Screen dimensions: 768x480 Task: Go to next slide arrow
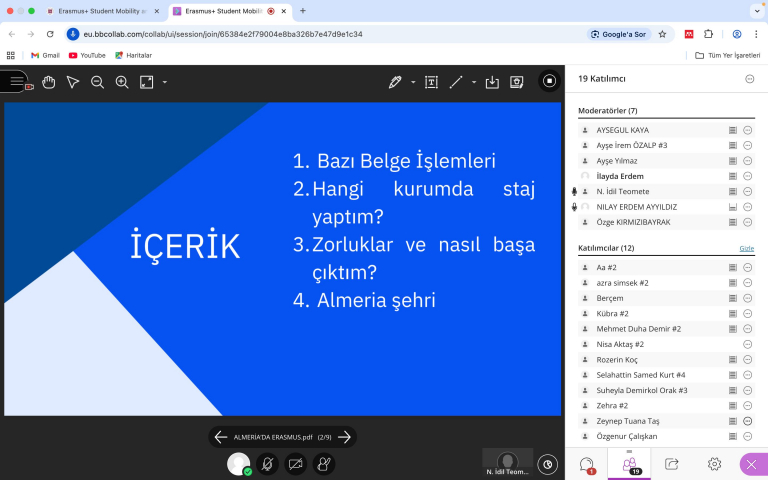pyautogui.click(x=344, y=437)
